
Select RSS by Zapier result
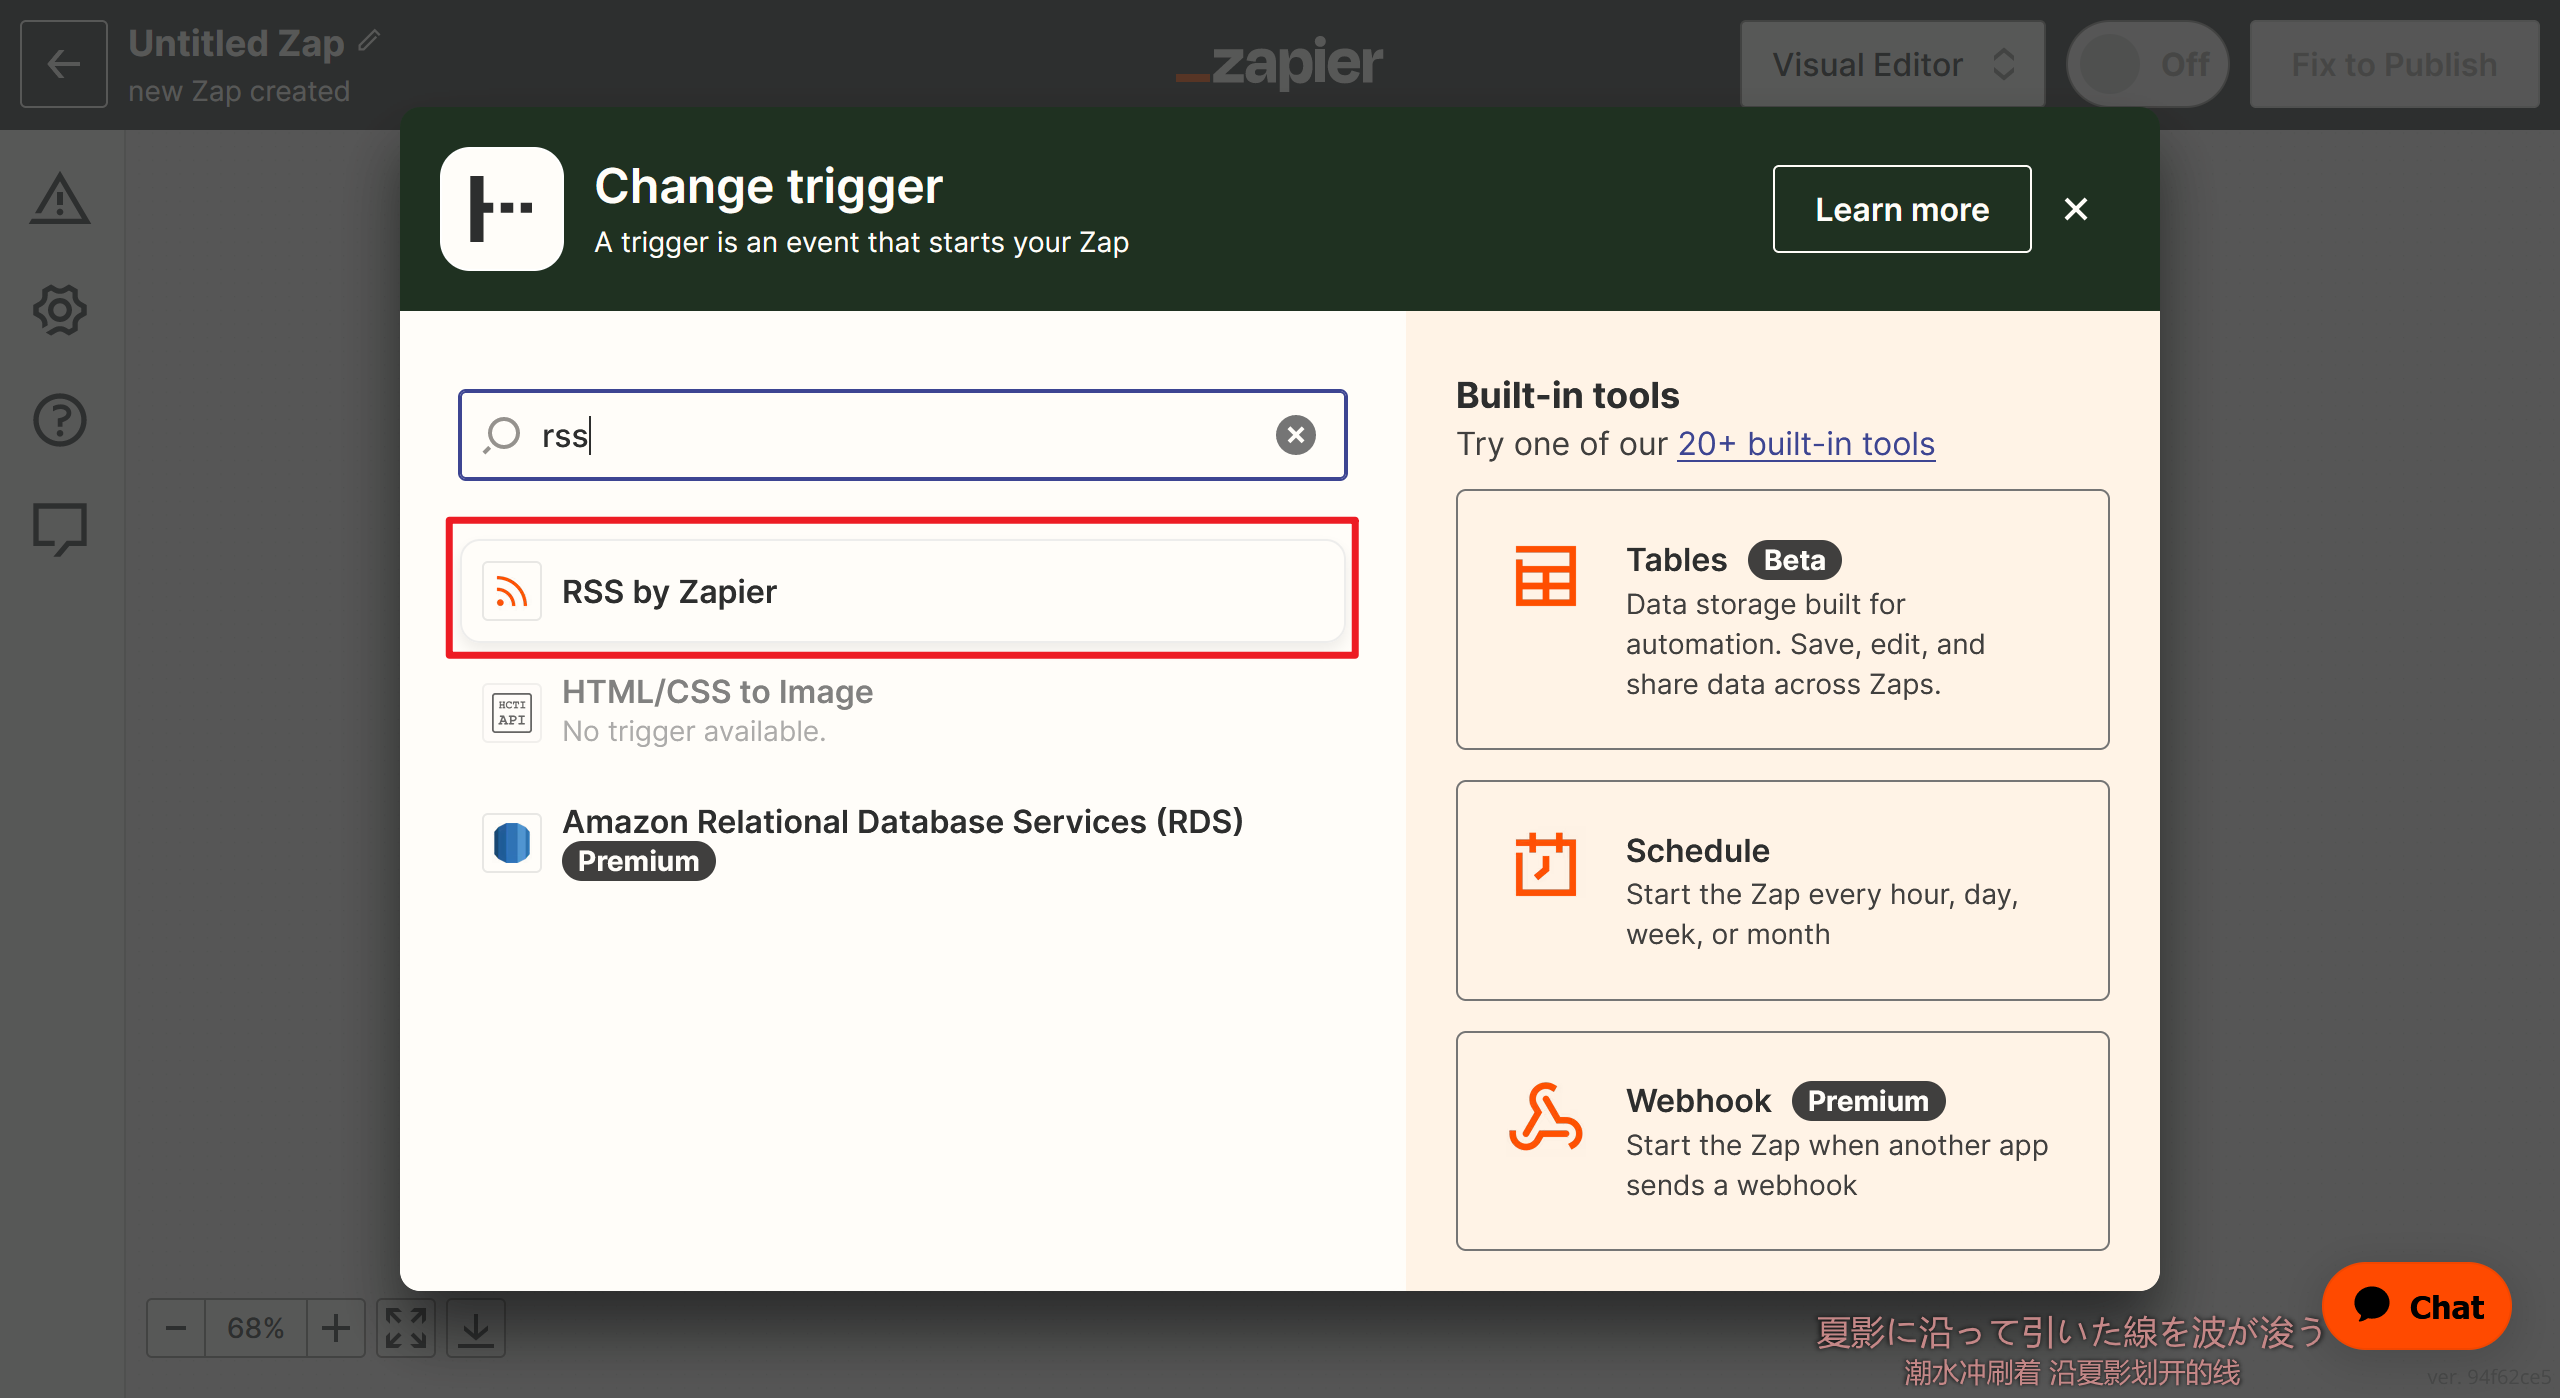point(902,591)
